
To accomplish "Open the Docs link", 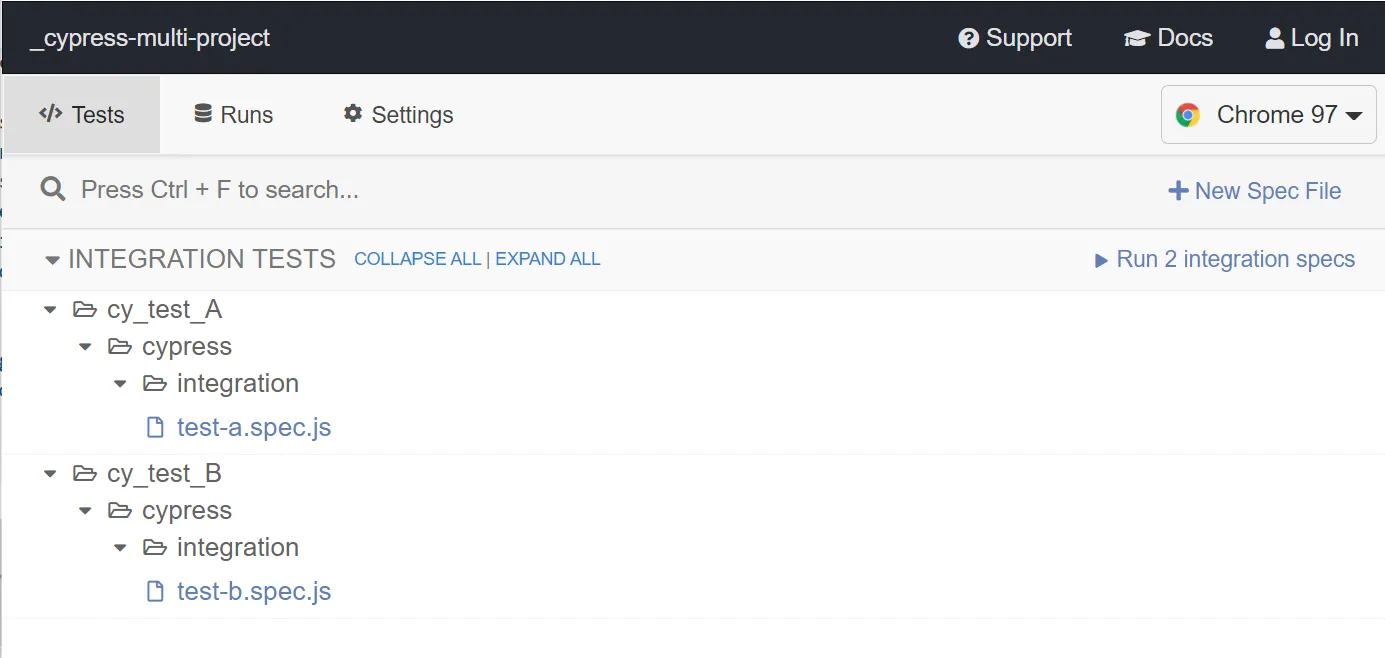I will (1168, 38).
